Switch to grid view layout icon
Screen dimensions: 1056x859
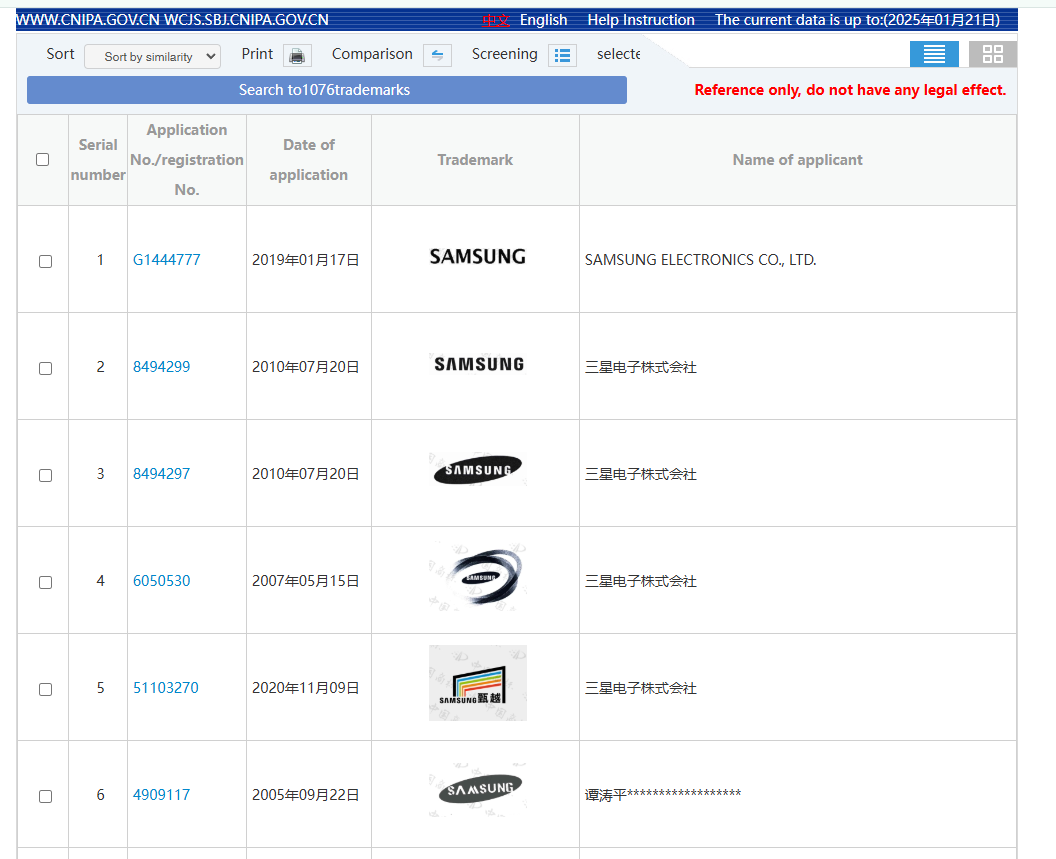coord(993,54)
